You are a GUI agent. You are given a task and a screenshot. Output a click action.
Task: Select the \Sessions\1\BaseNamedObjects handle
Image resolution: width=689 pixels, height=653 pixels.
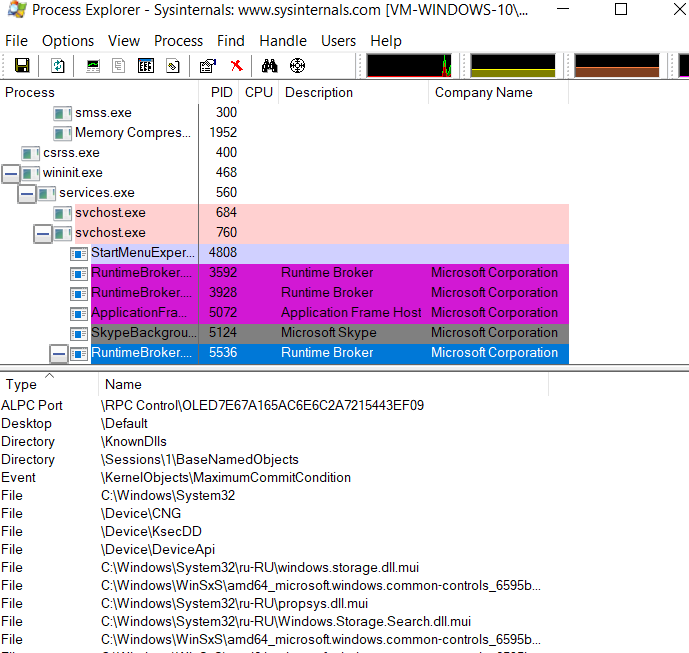pos(274,459)
